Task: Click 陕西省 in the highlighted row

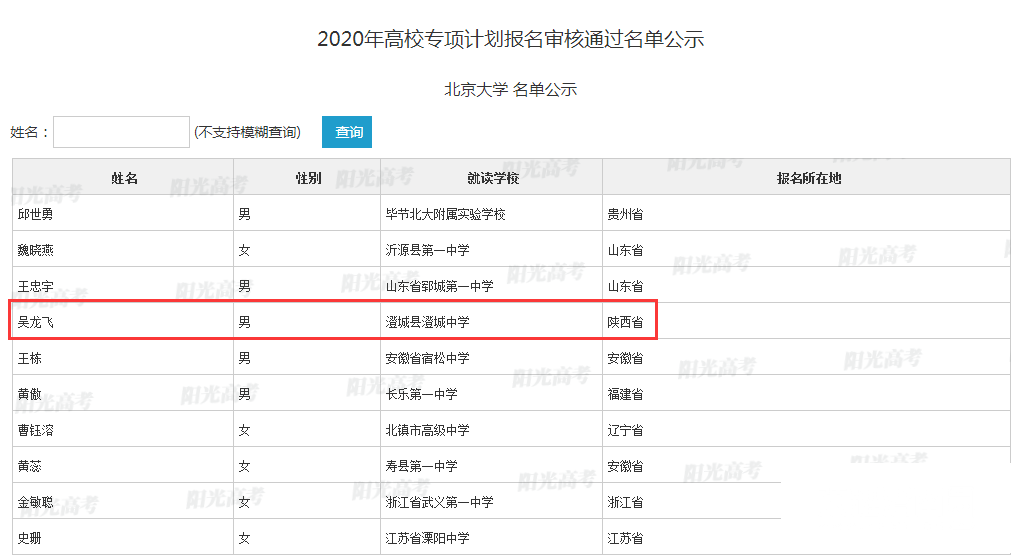Action: click(x=625, y=322)
